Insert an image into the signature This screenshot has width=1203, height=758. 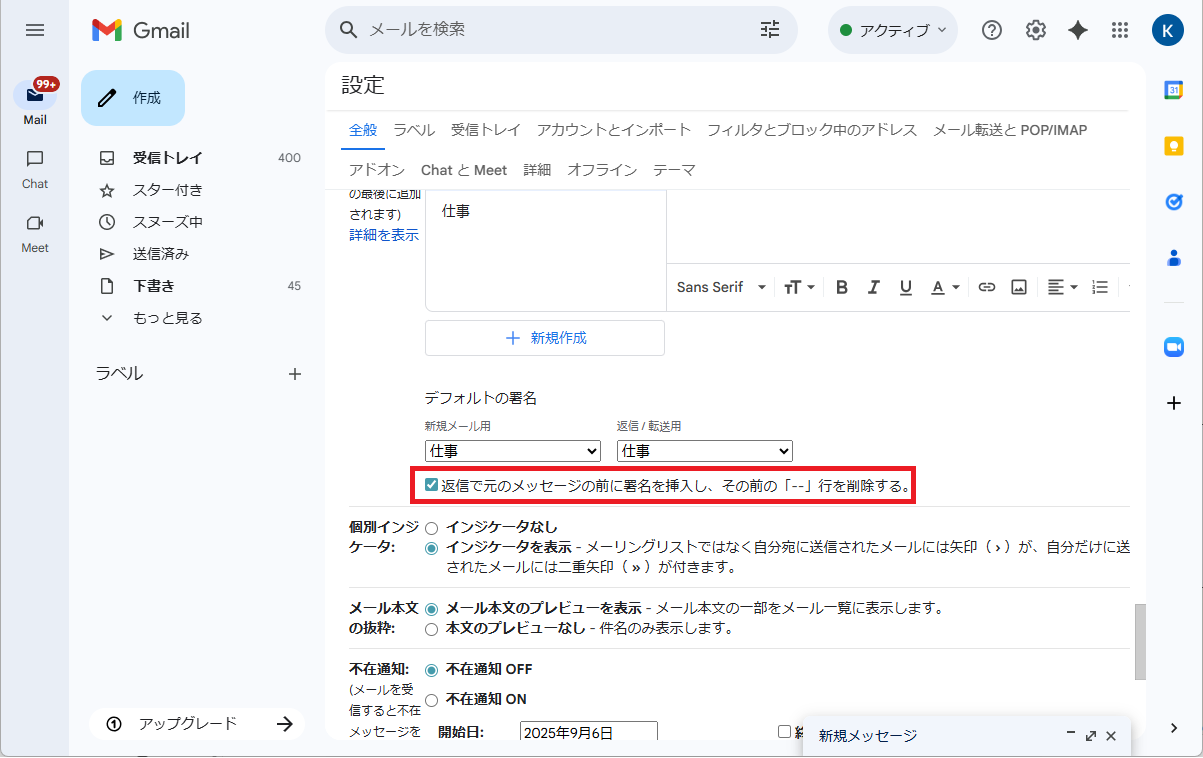(1018, 287)
